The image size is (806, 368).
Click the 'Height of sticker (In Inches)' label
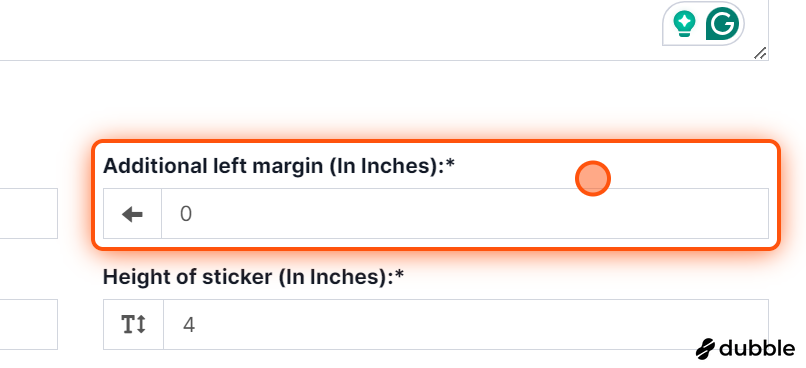[249, 277]
